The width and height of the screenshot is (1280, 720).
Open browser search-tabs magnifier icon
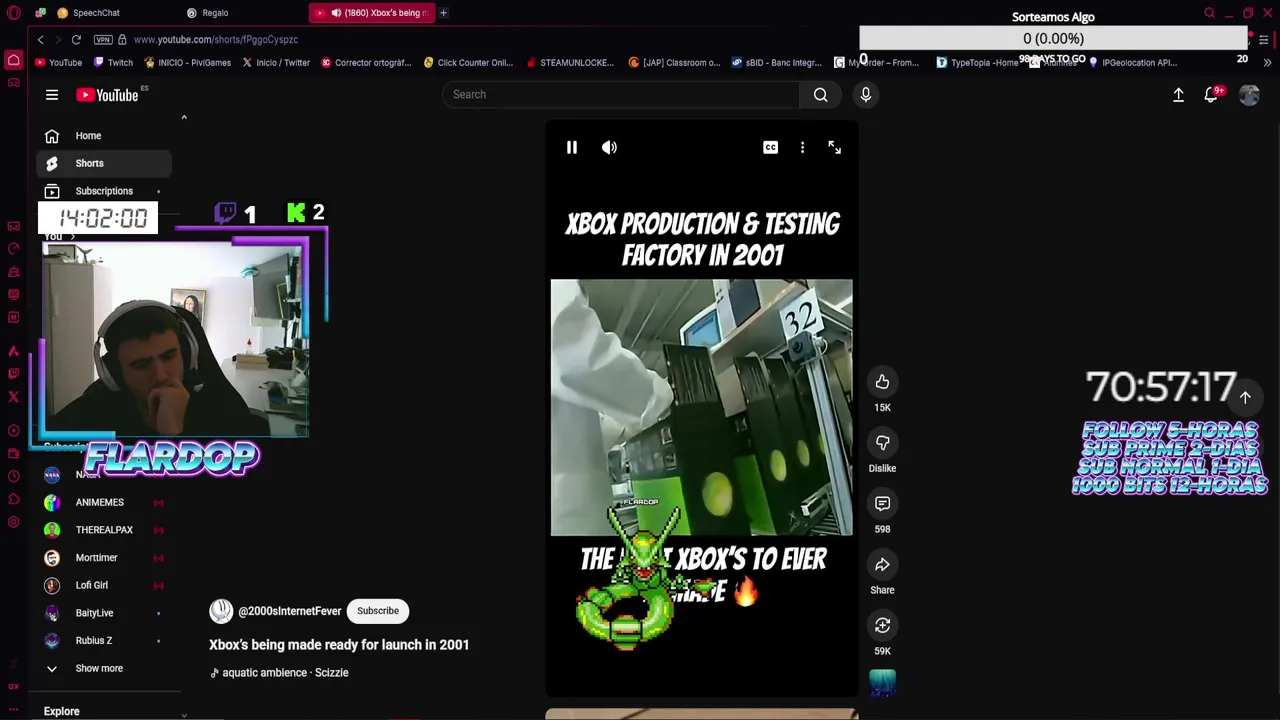pyautogui.click(x=1209, y=13)
